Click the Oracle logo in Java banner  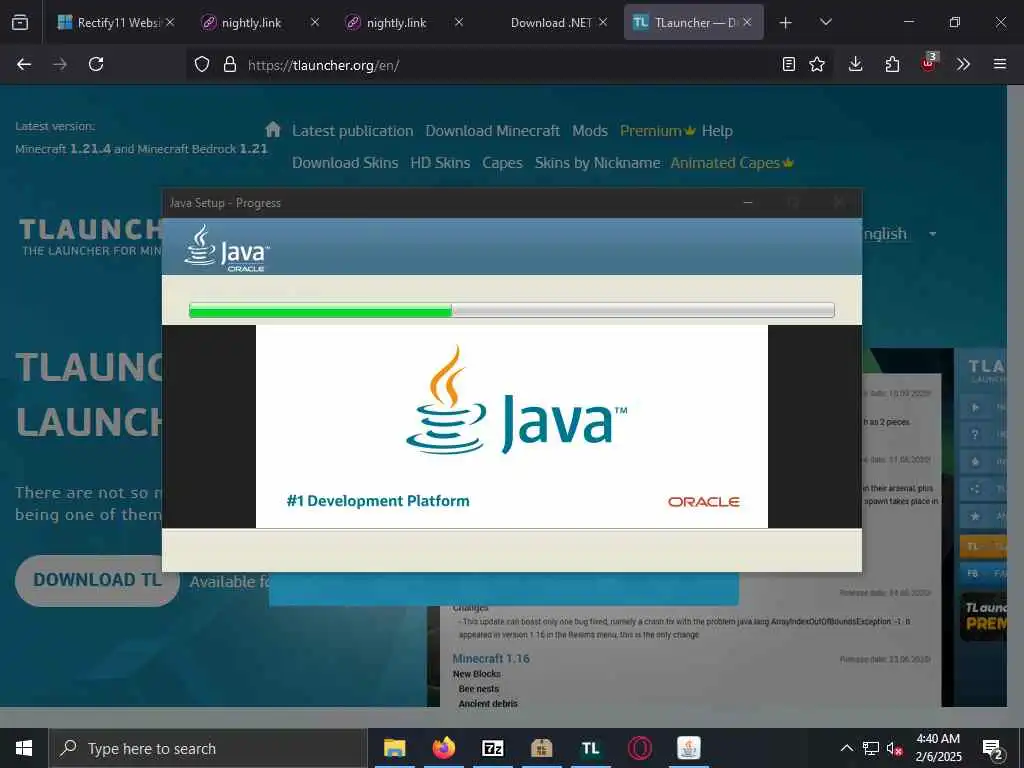(x=703, y=502)
